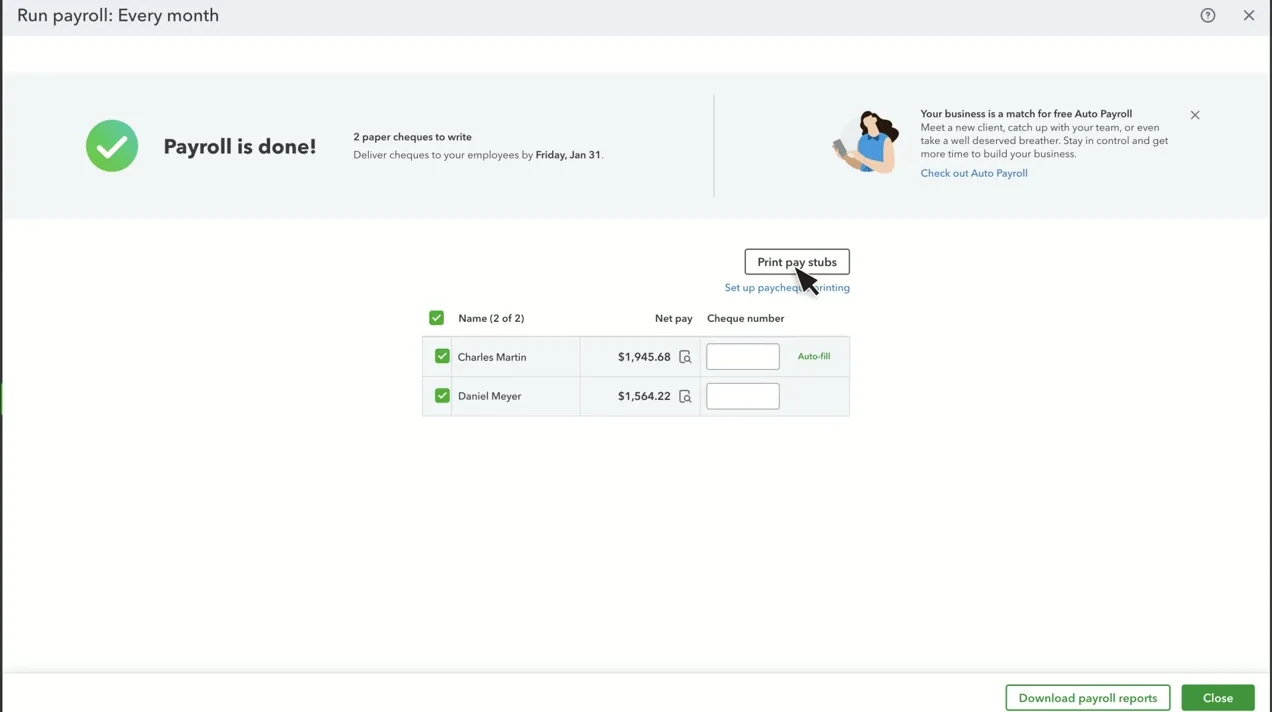Click the Auto-fill cheque number link

[814, 356]
